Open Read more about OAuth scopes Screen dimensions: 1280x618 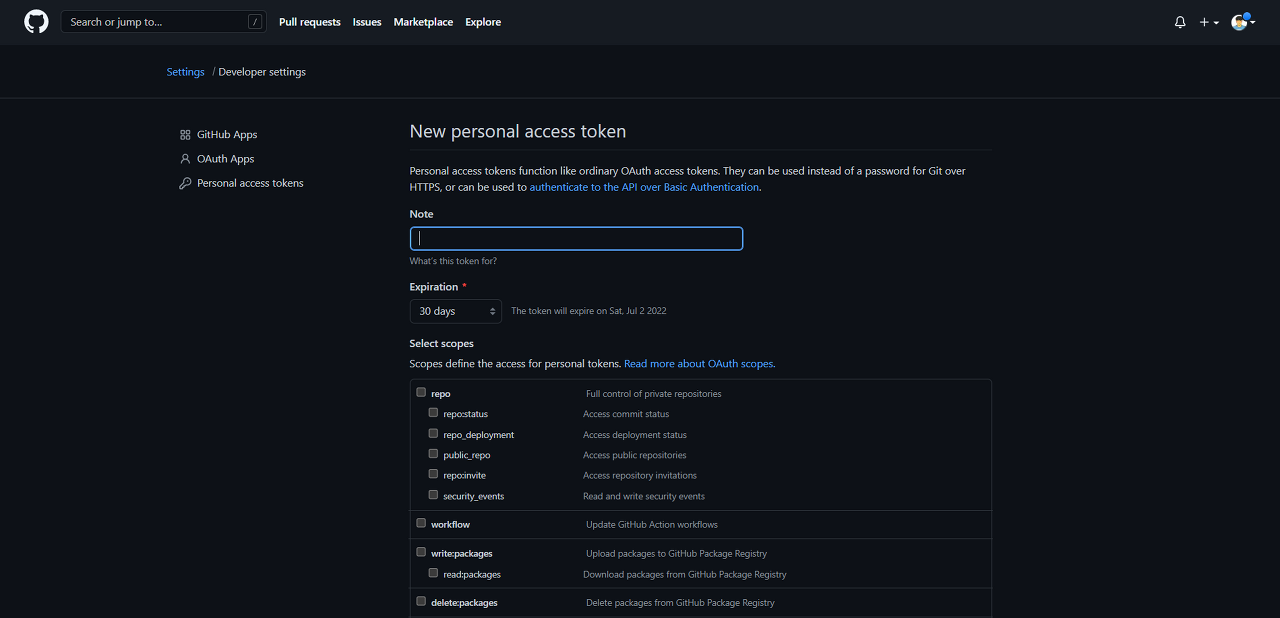tap(698, 363)
